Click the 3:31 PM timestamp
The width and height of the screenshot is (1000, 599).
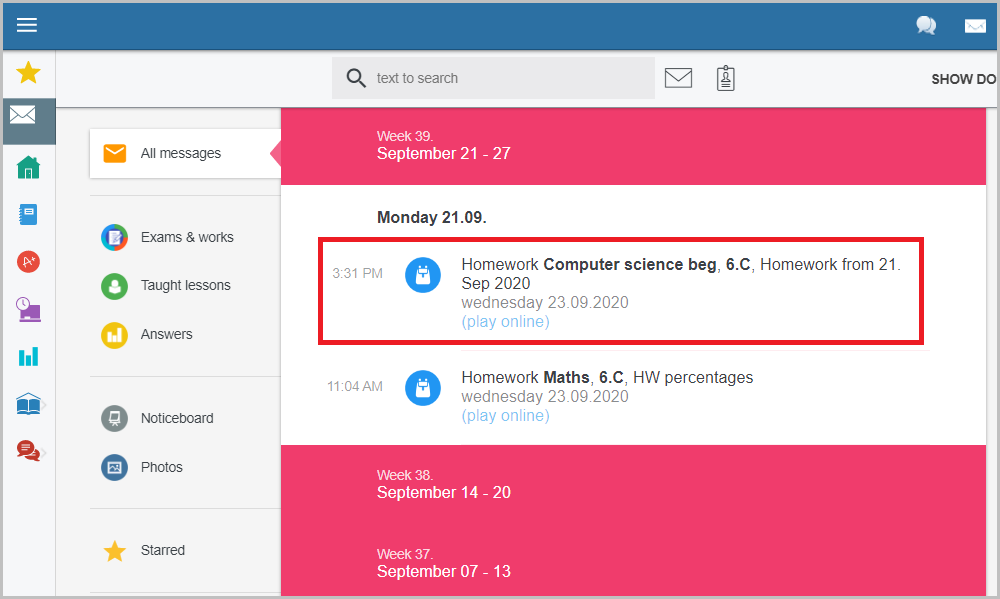(x=357, y=273)
